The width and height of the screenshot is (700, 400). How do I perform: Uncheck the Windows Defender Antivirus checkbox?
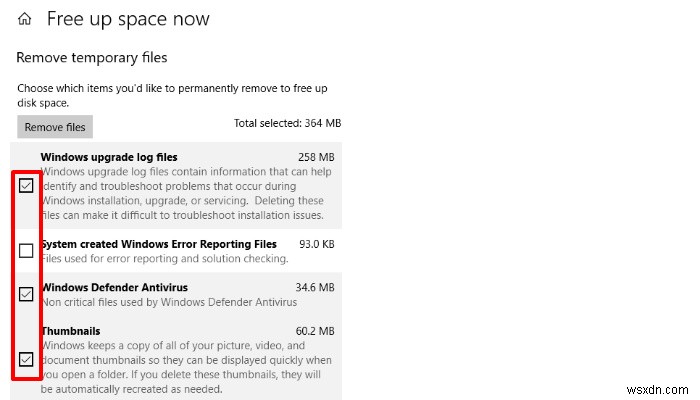[x=26, y=294]
